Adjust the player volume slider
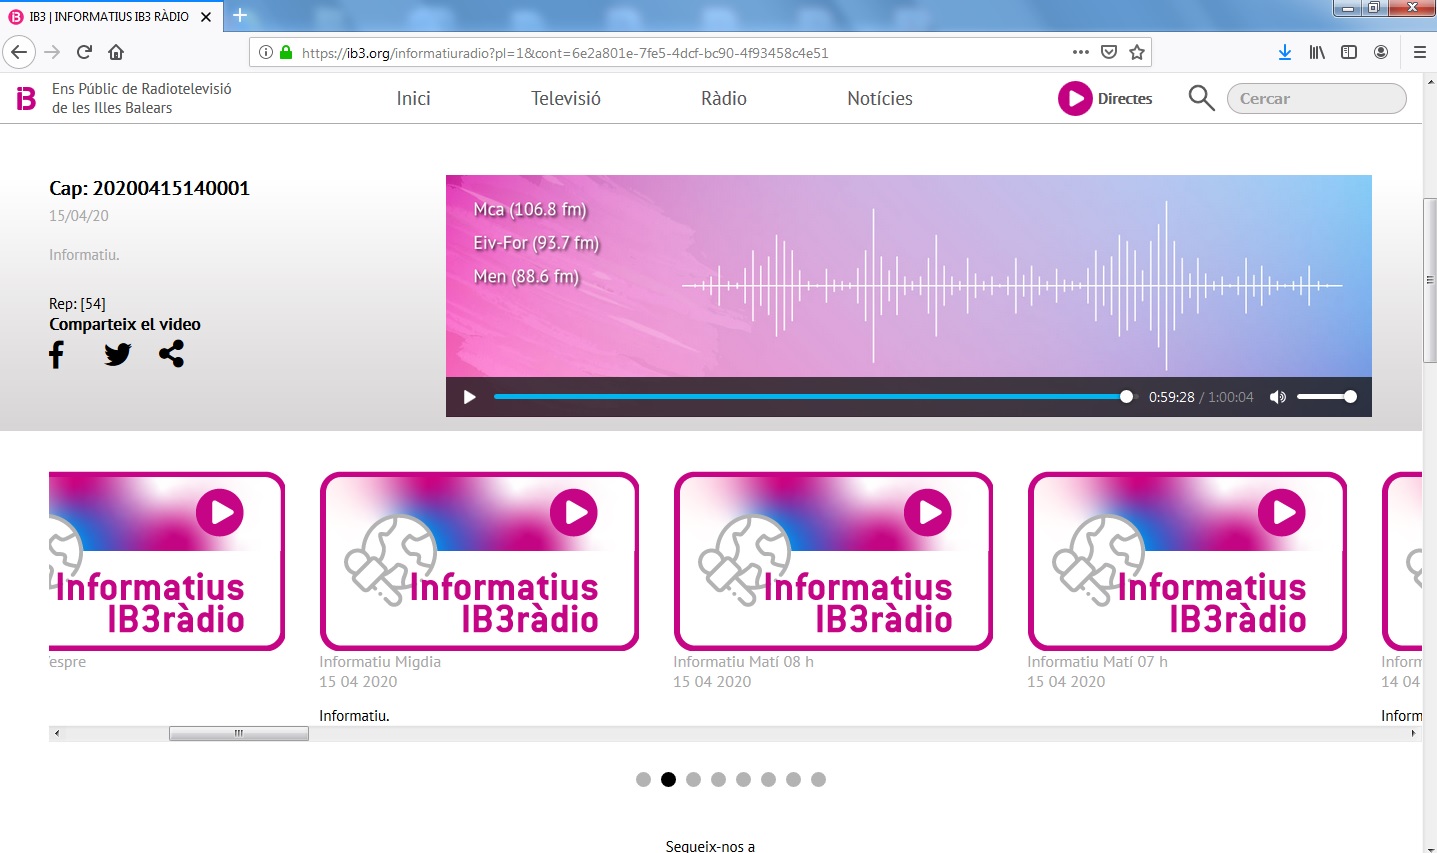The width and height of the screenshot is (1437, 853). [1327, 397]
